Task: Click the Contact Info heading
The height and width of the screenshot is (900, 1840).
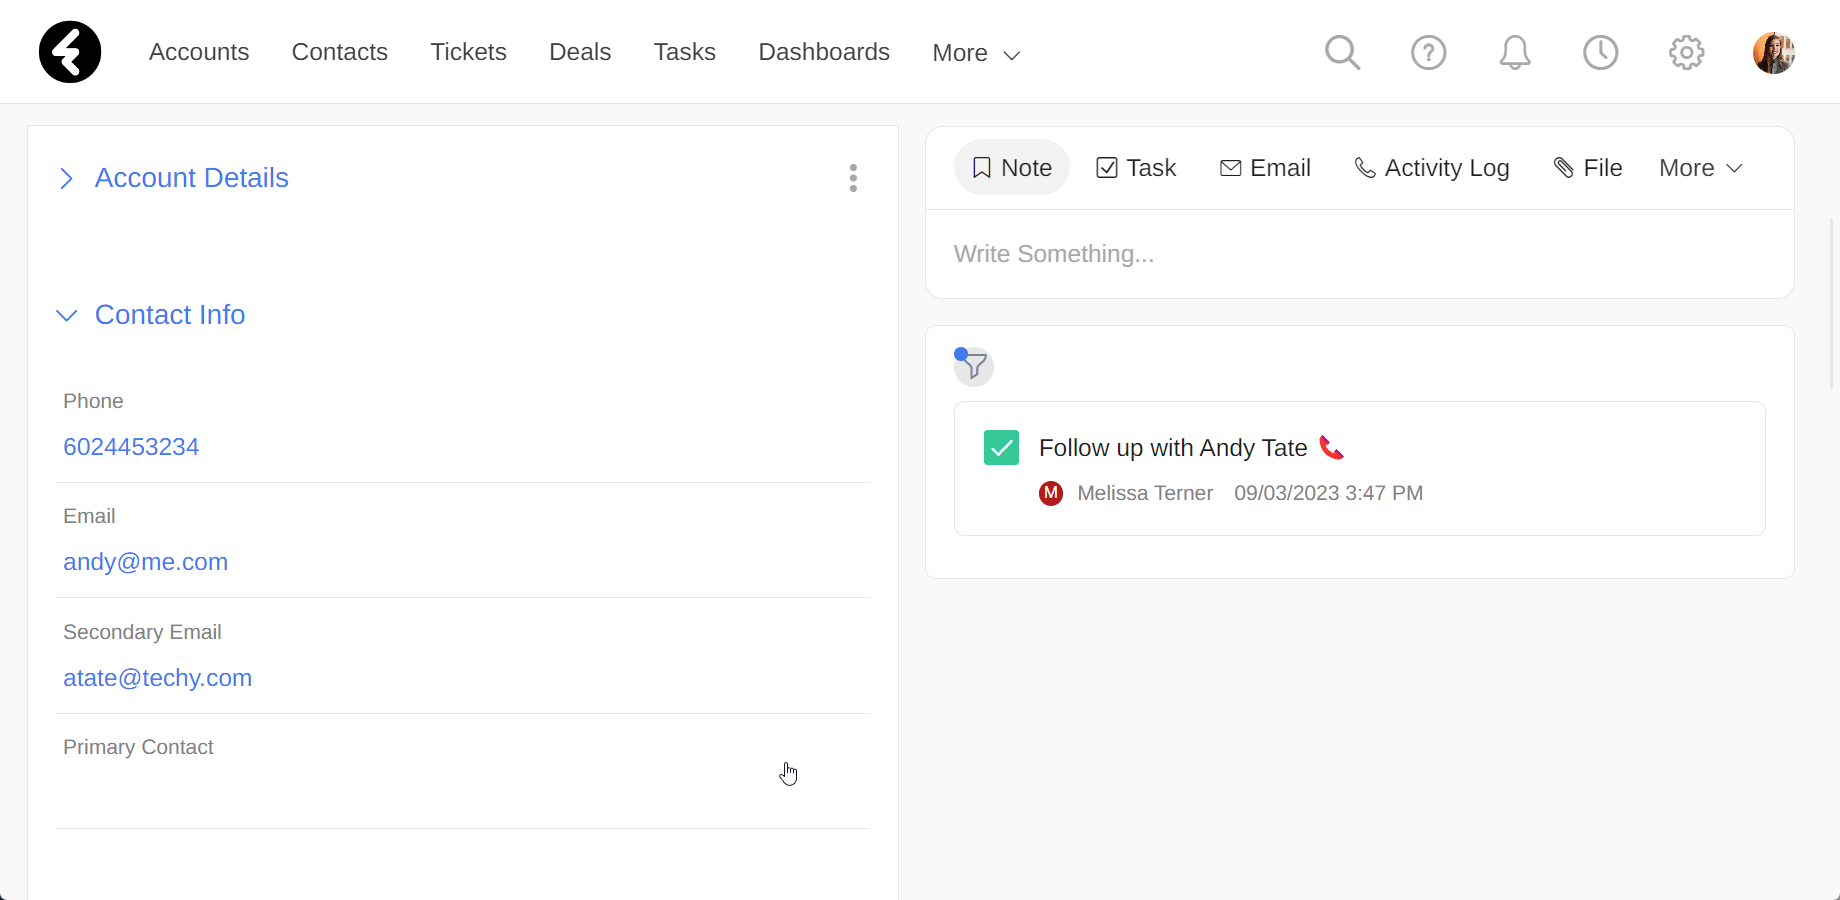Action: click(x=170, y=315)
